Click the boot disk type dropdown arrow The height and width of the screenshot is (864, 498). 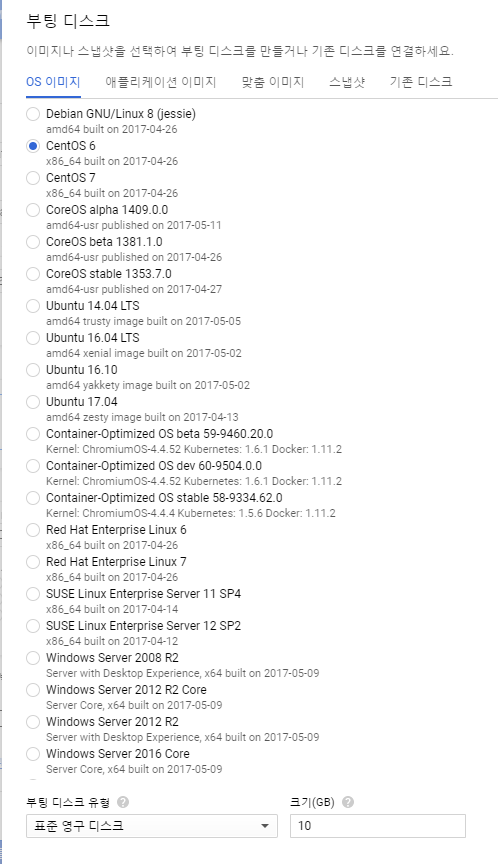tap(265, 826)
